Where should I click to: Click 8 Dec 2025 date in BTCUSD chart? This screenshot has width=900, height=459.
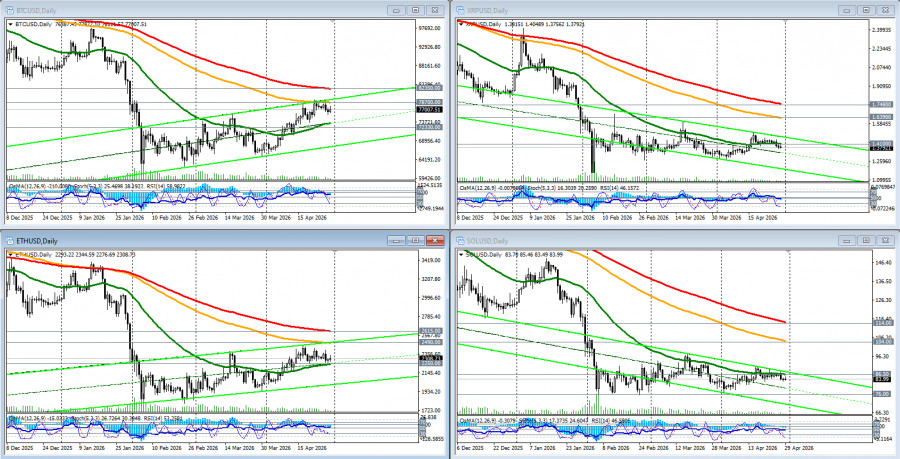tap(22, 219)
